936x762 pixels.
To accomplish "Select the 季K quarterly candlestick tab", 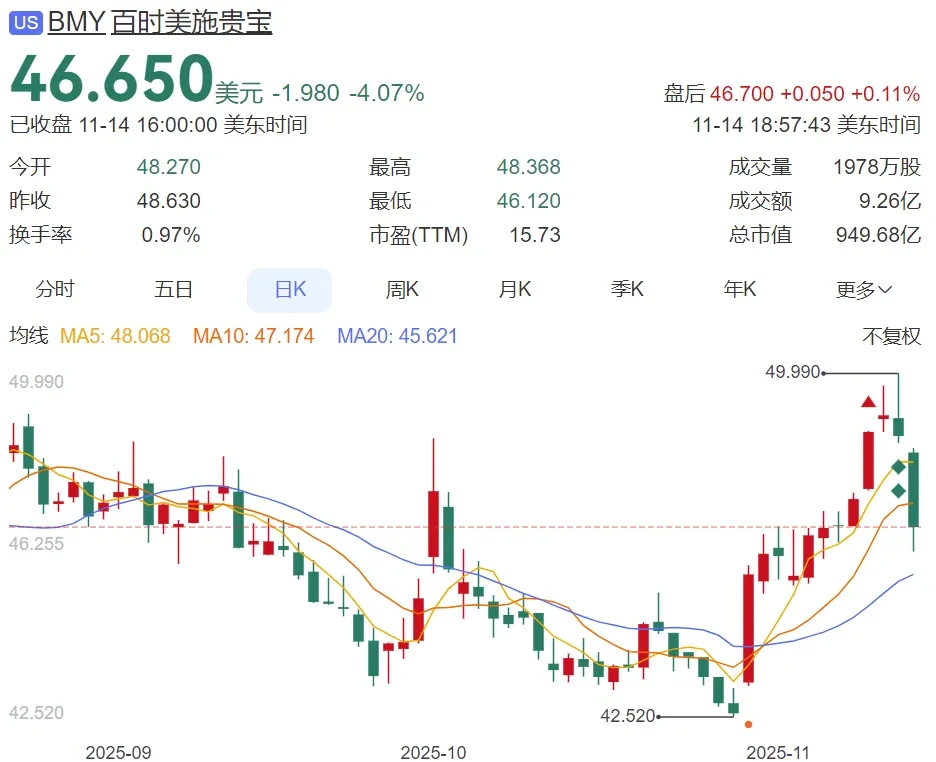I will pyautogui.click(x=627, y=289).
